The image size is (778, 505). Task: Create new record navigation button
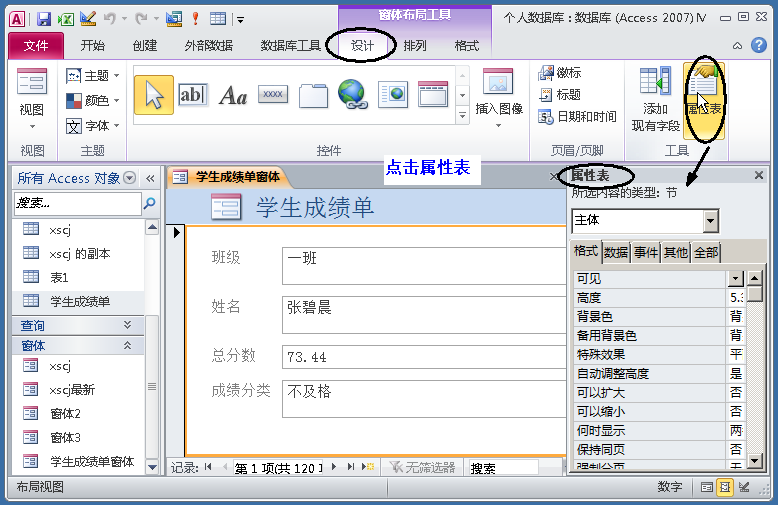pos(368,467)
